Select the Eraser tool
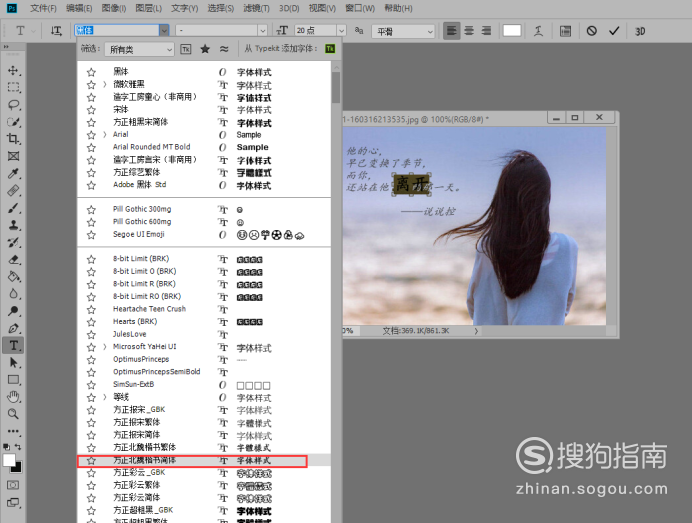The image size is (692, 523). (x=13, y=260)
